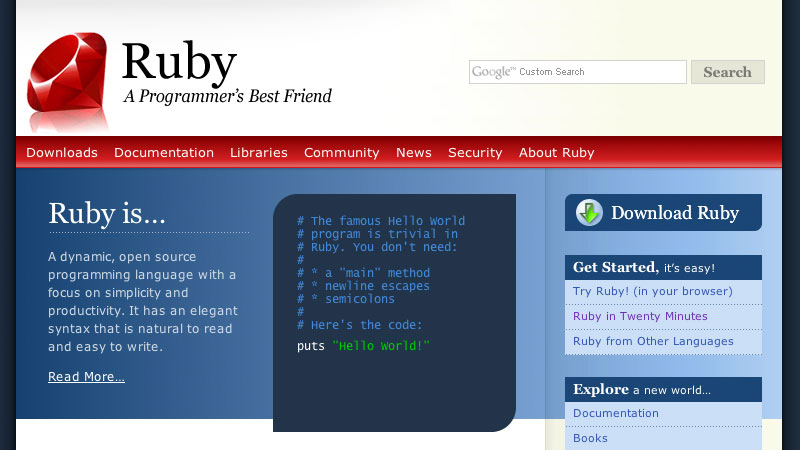Screen dimensions: 800x450
Task: Select News in the navigation bar
Action: click(414, 153)
